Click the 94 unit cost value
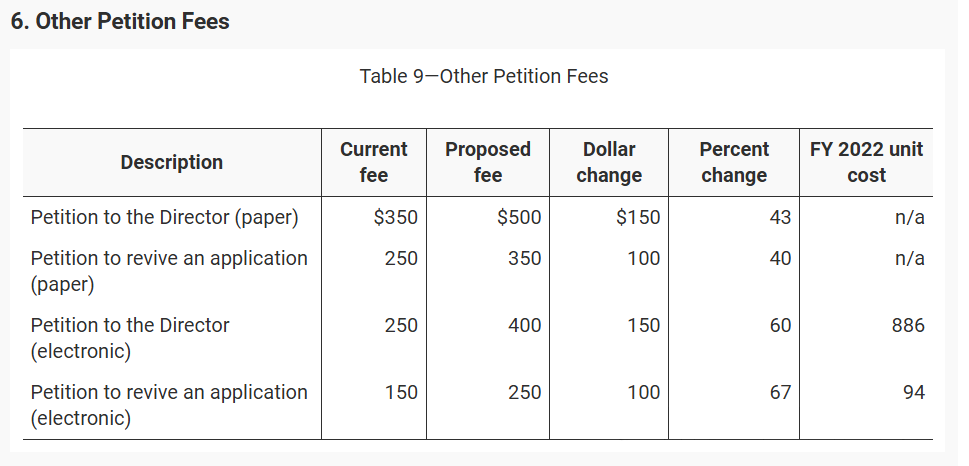Screen dimensions: 969x466 point(913,393)
